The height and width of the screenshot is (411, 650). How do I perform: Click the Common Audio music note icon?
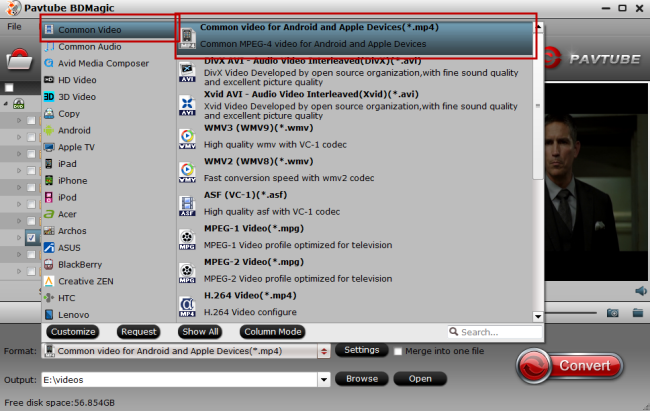coord(49,46)
